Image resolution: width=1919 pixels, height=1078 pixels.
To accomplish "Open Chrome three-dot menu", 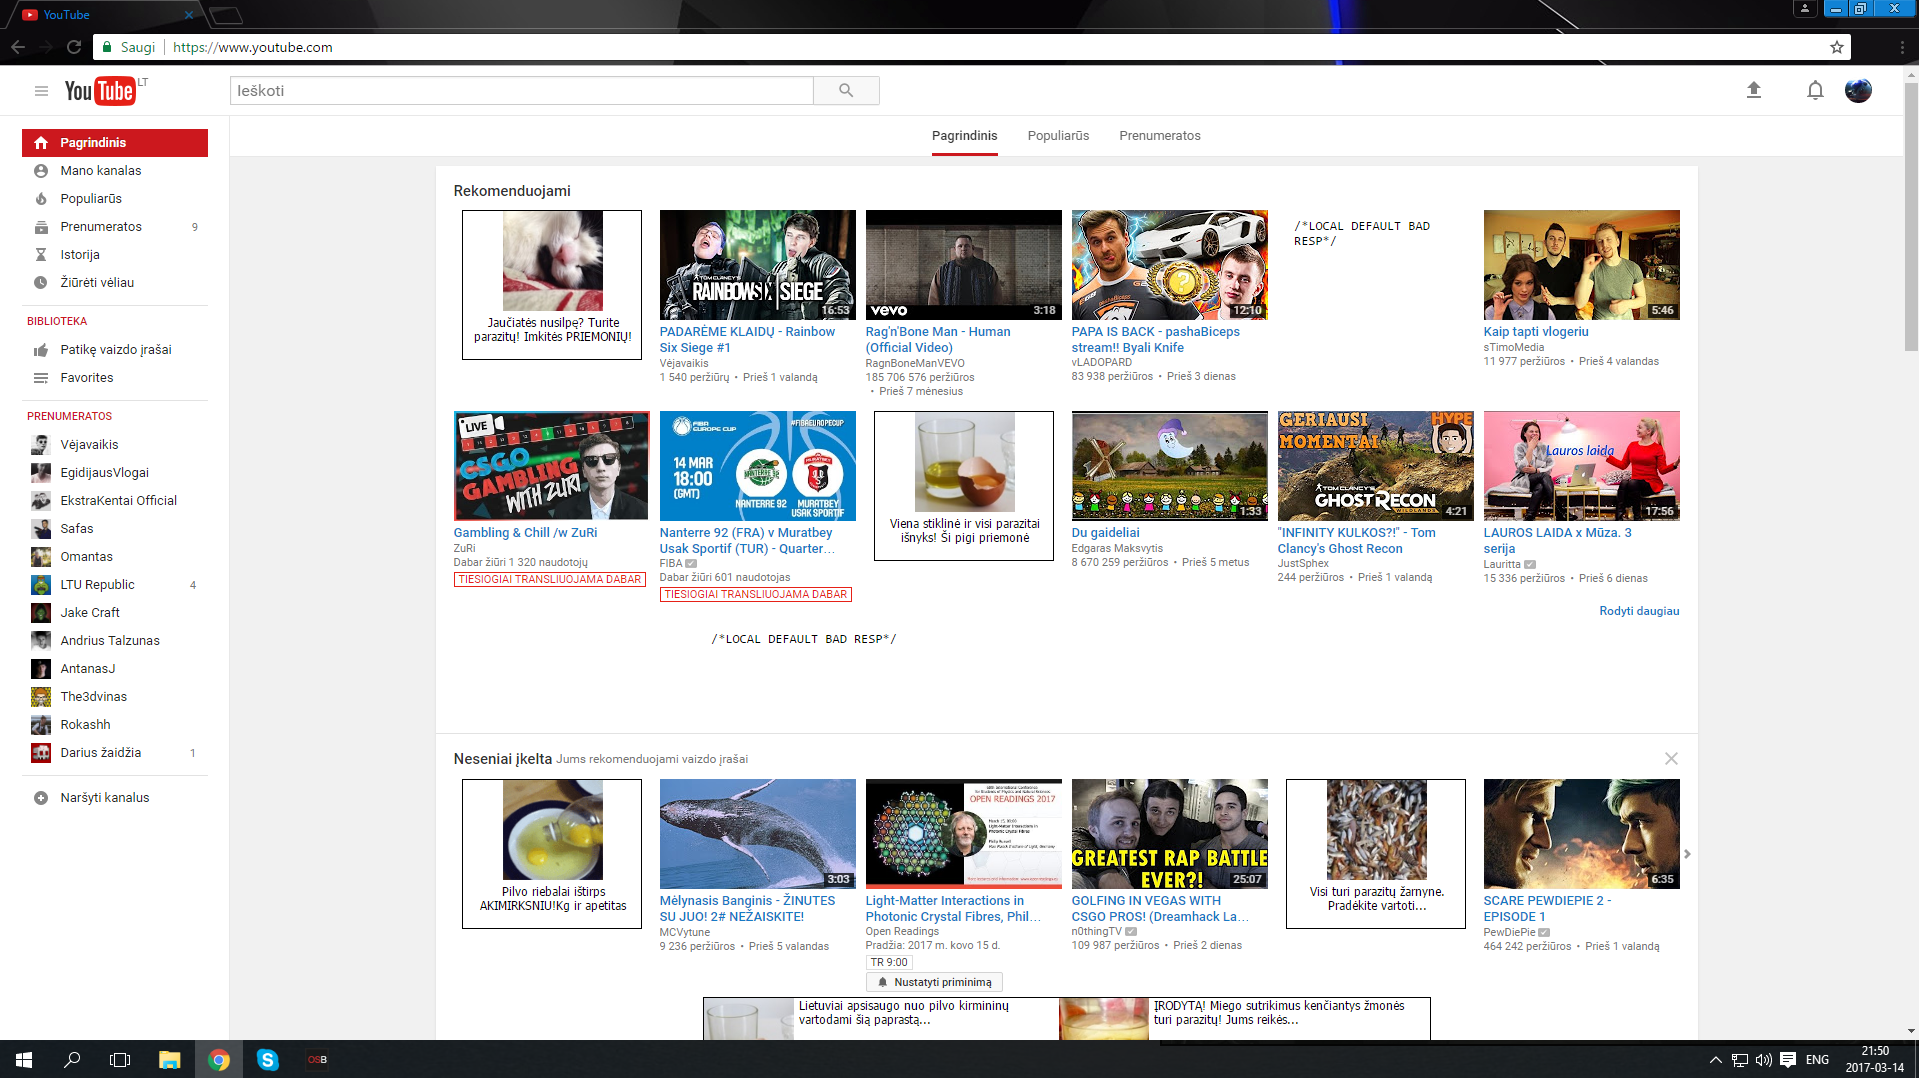I will coord(1901,47).
